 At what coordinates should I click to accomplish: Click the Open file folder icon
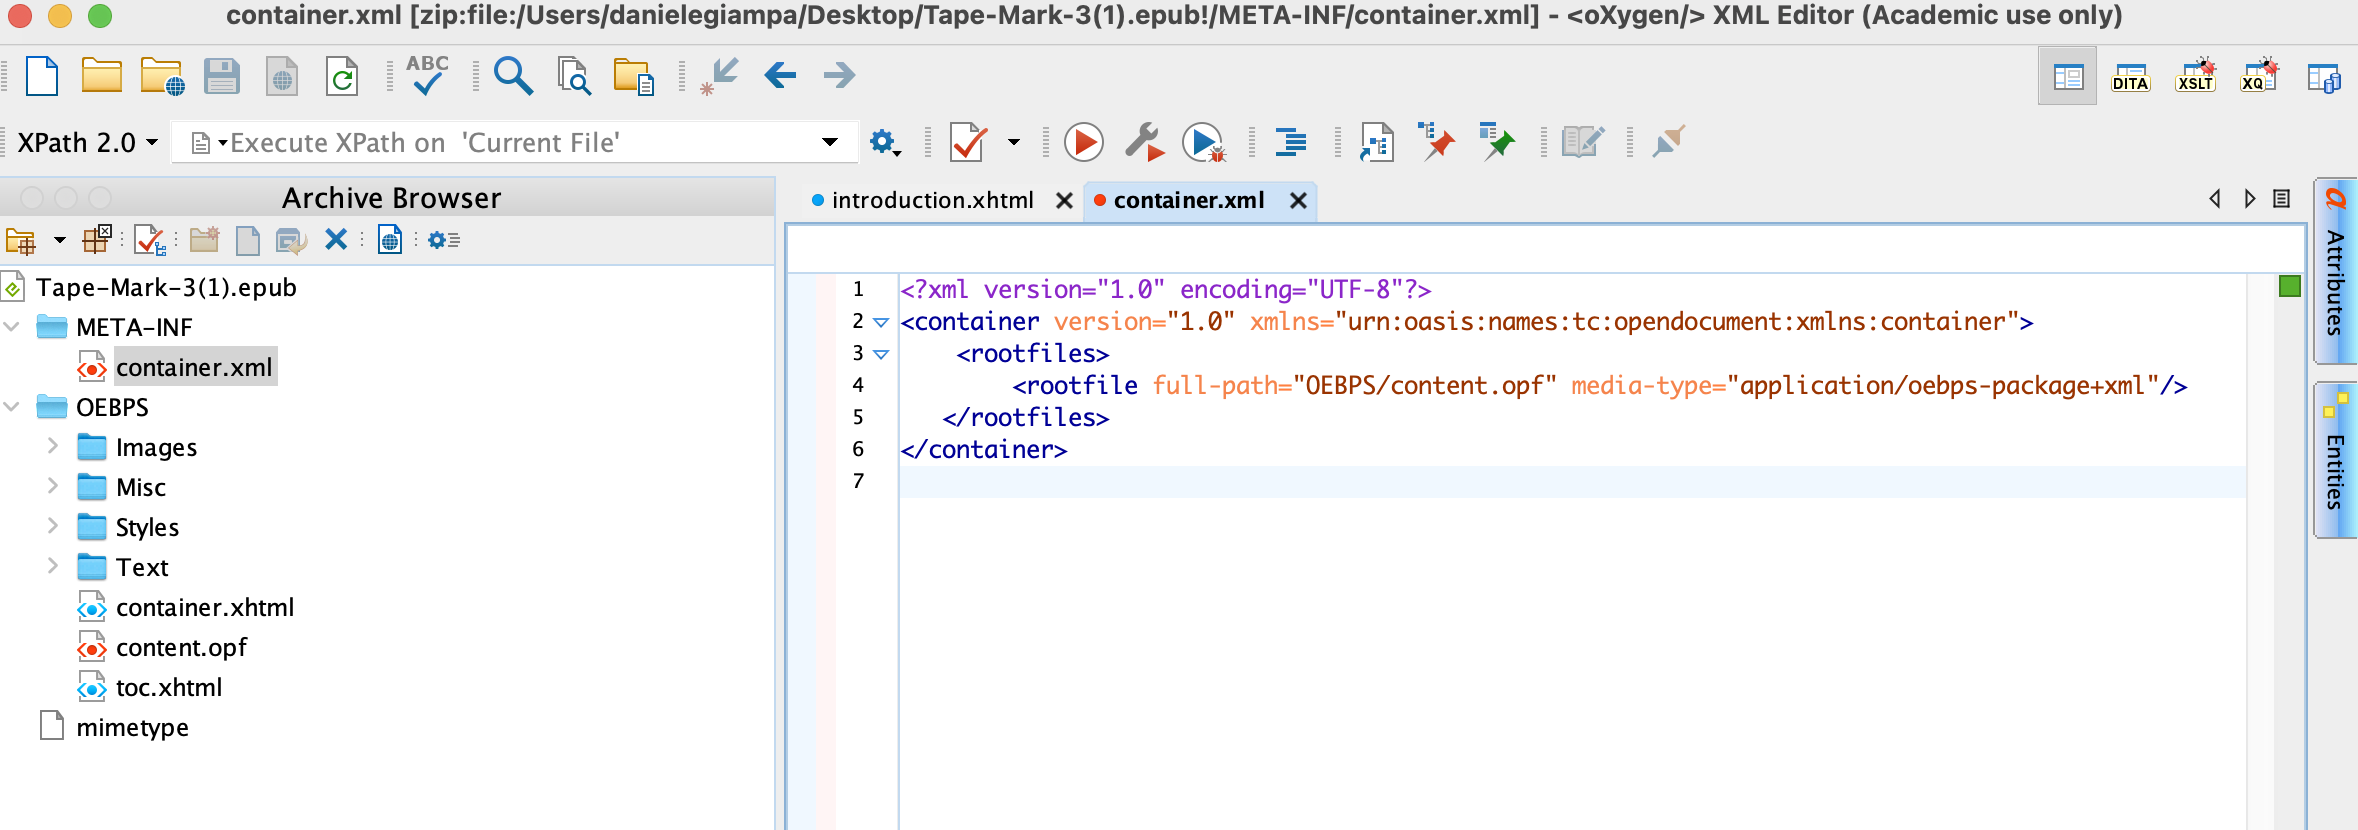pyautogui.click(x=101, y=76)
